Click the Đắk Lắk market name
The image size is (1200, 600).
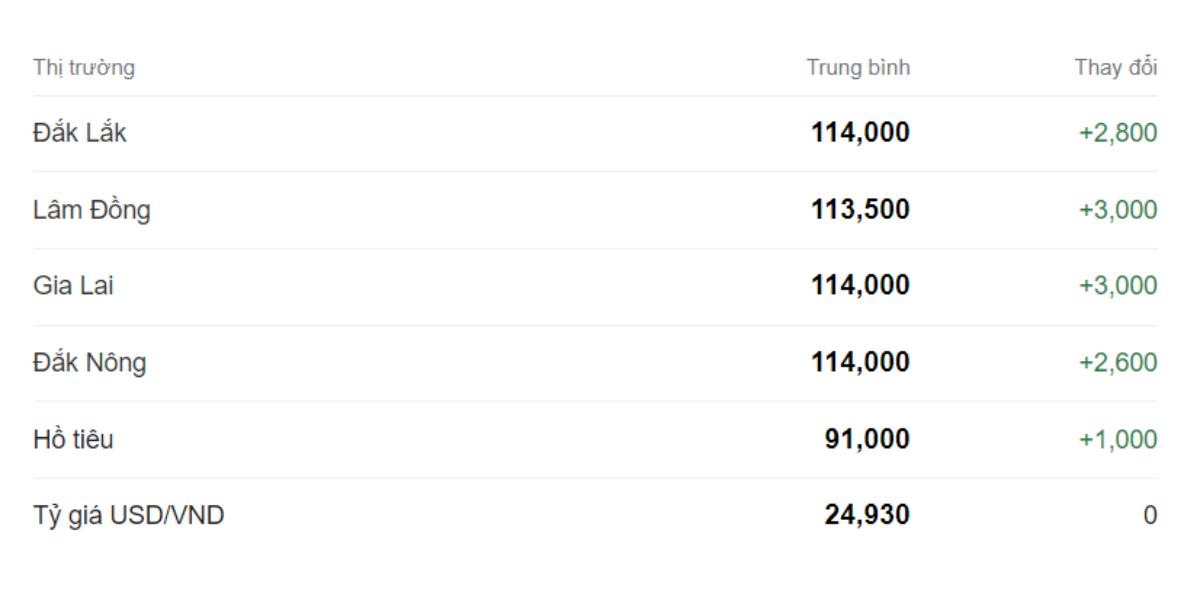[x=80, y=133]
